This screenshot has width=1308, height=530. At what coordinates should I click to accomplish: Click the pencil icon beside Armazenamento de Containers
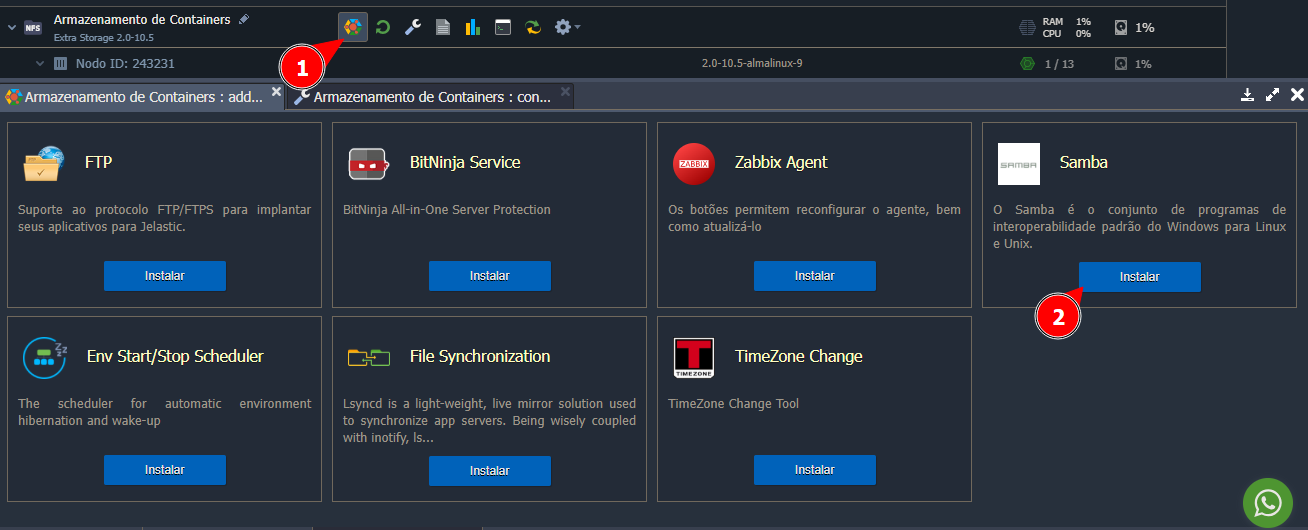[245, 19]
